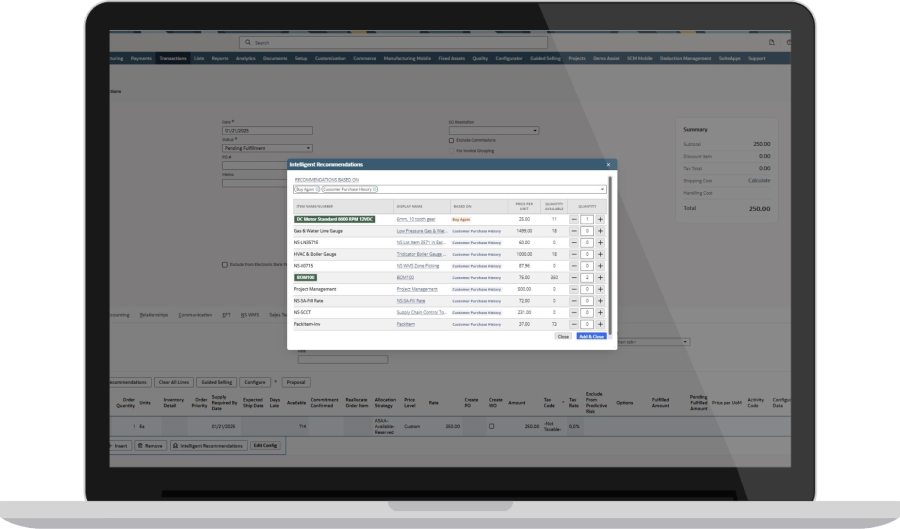900x529 pixels.
Task: Decrease PackItem-Inv quantity
Action: point(573,324)
